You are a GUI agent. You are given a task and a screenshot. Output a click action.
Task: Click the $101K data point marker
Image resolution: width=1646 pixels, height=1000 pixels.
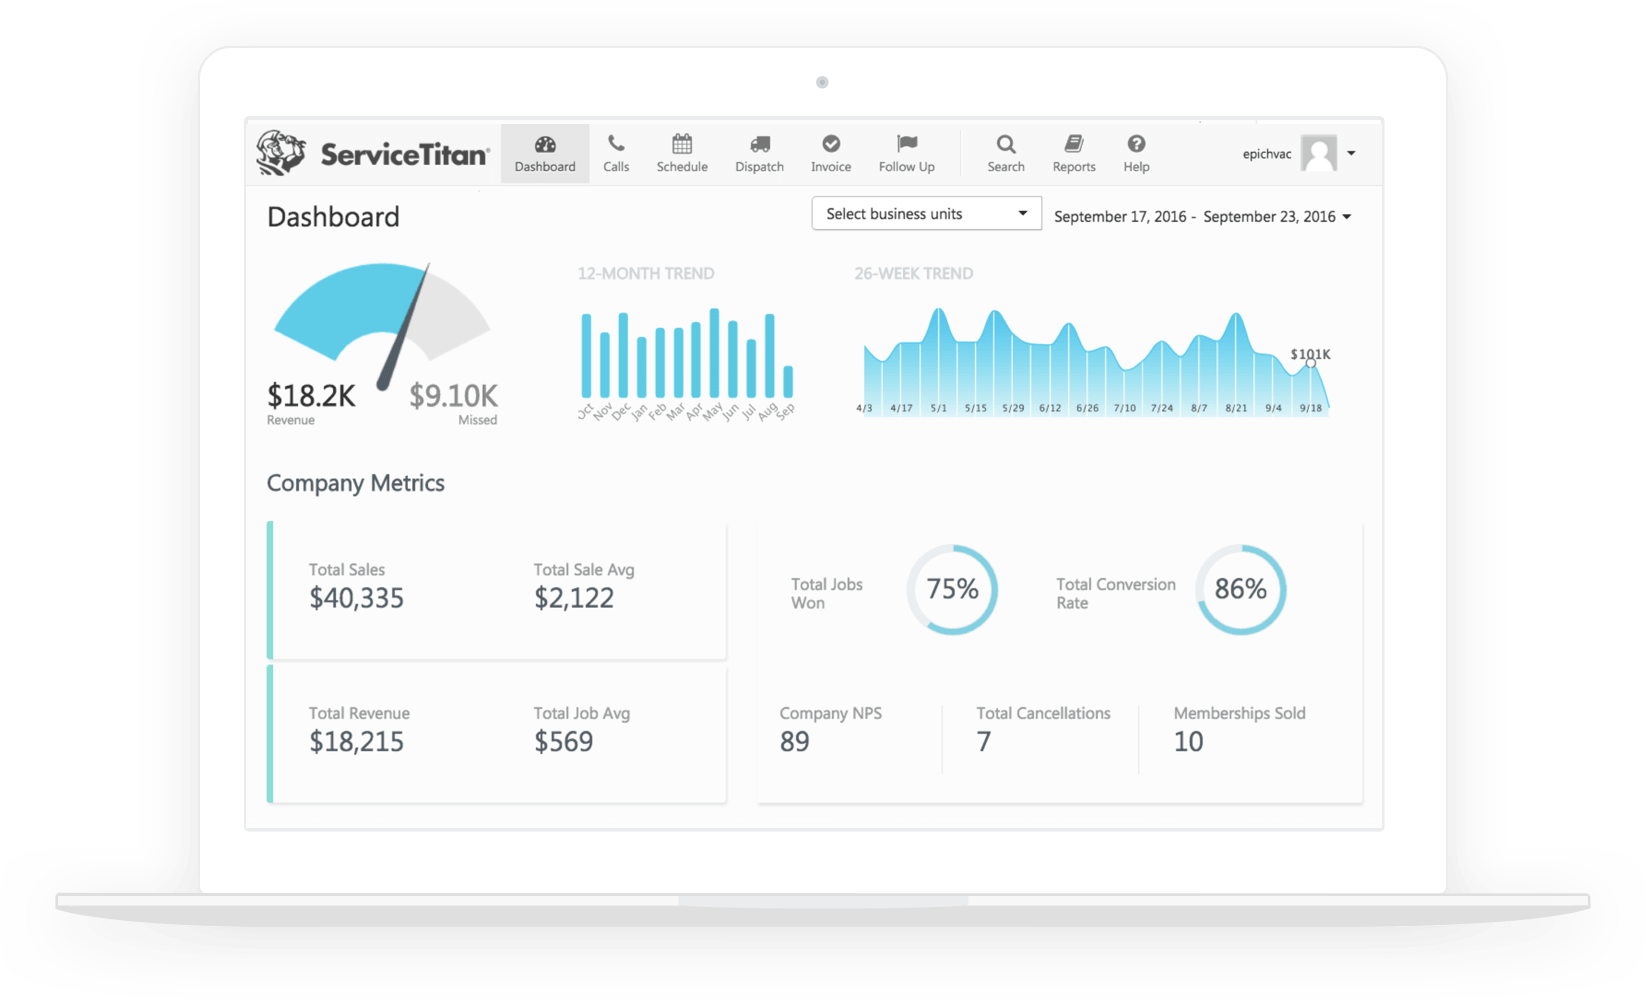click(1310, 363)
